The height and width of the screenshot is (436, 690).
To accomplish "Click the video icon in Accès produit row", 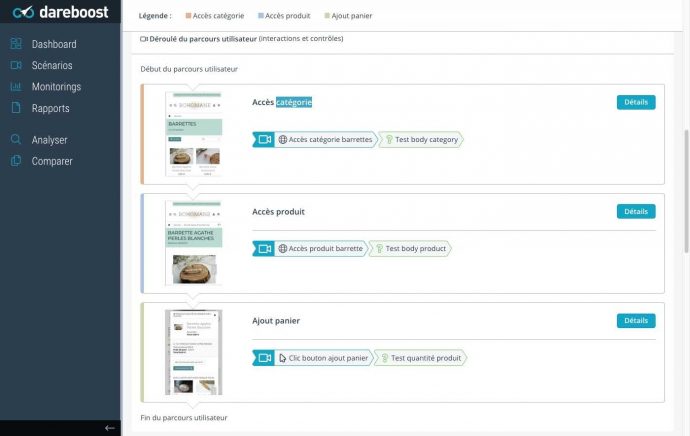I will pyautogui.click(x=264, y=249).
